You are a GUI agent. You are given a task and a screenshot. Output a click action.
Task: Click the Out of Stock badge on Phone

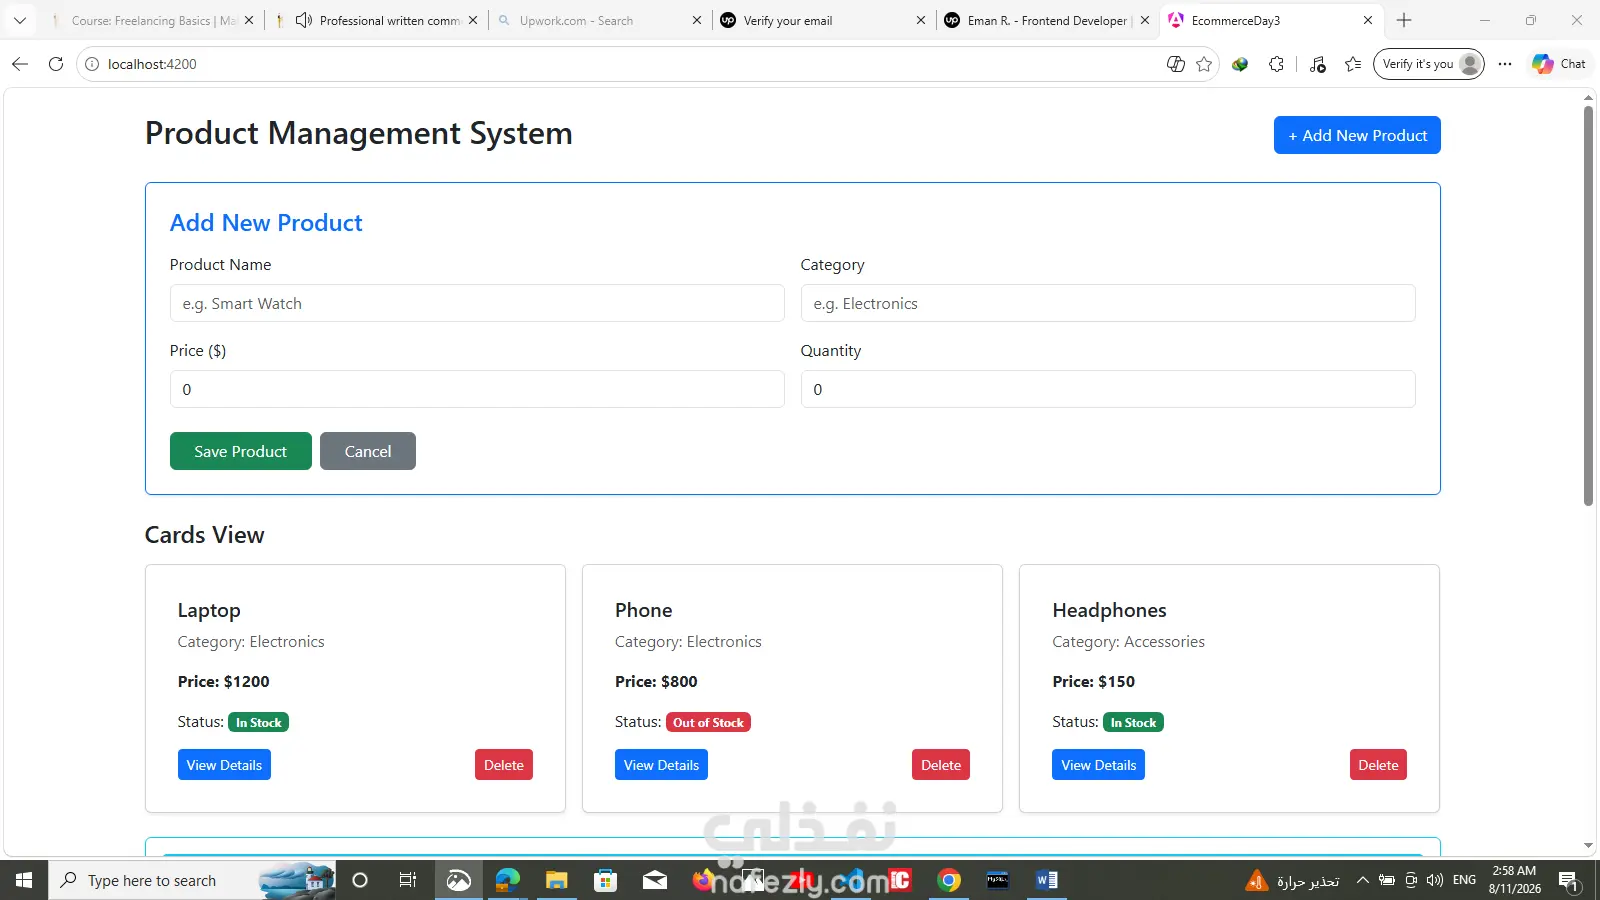(x=708, y=722)
